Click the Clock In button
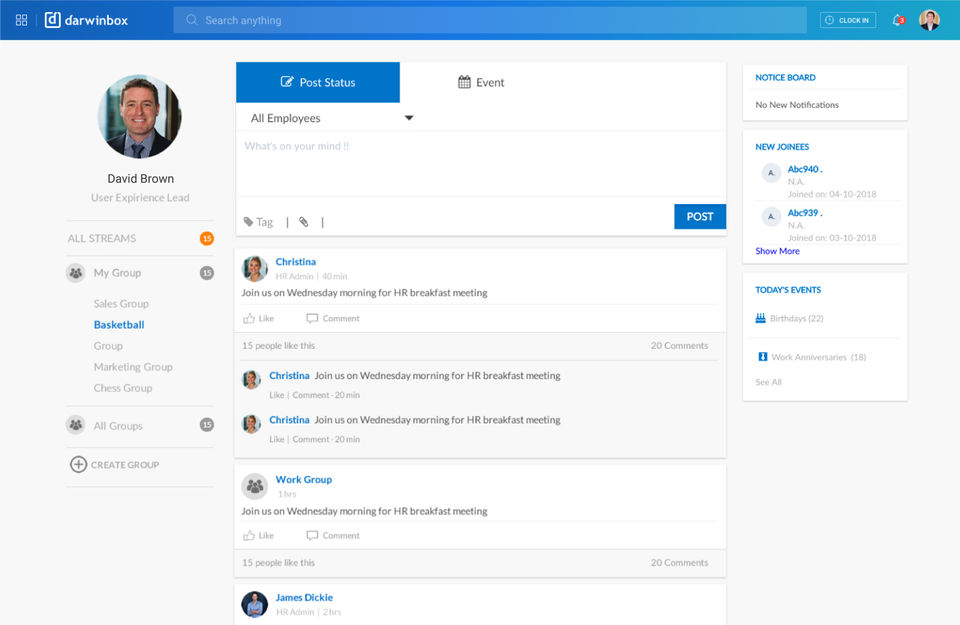 (x=848, y=20)
